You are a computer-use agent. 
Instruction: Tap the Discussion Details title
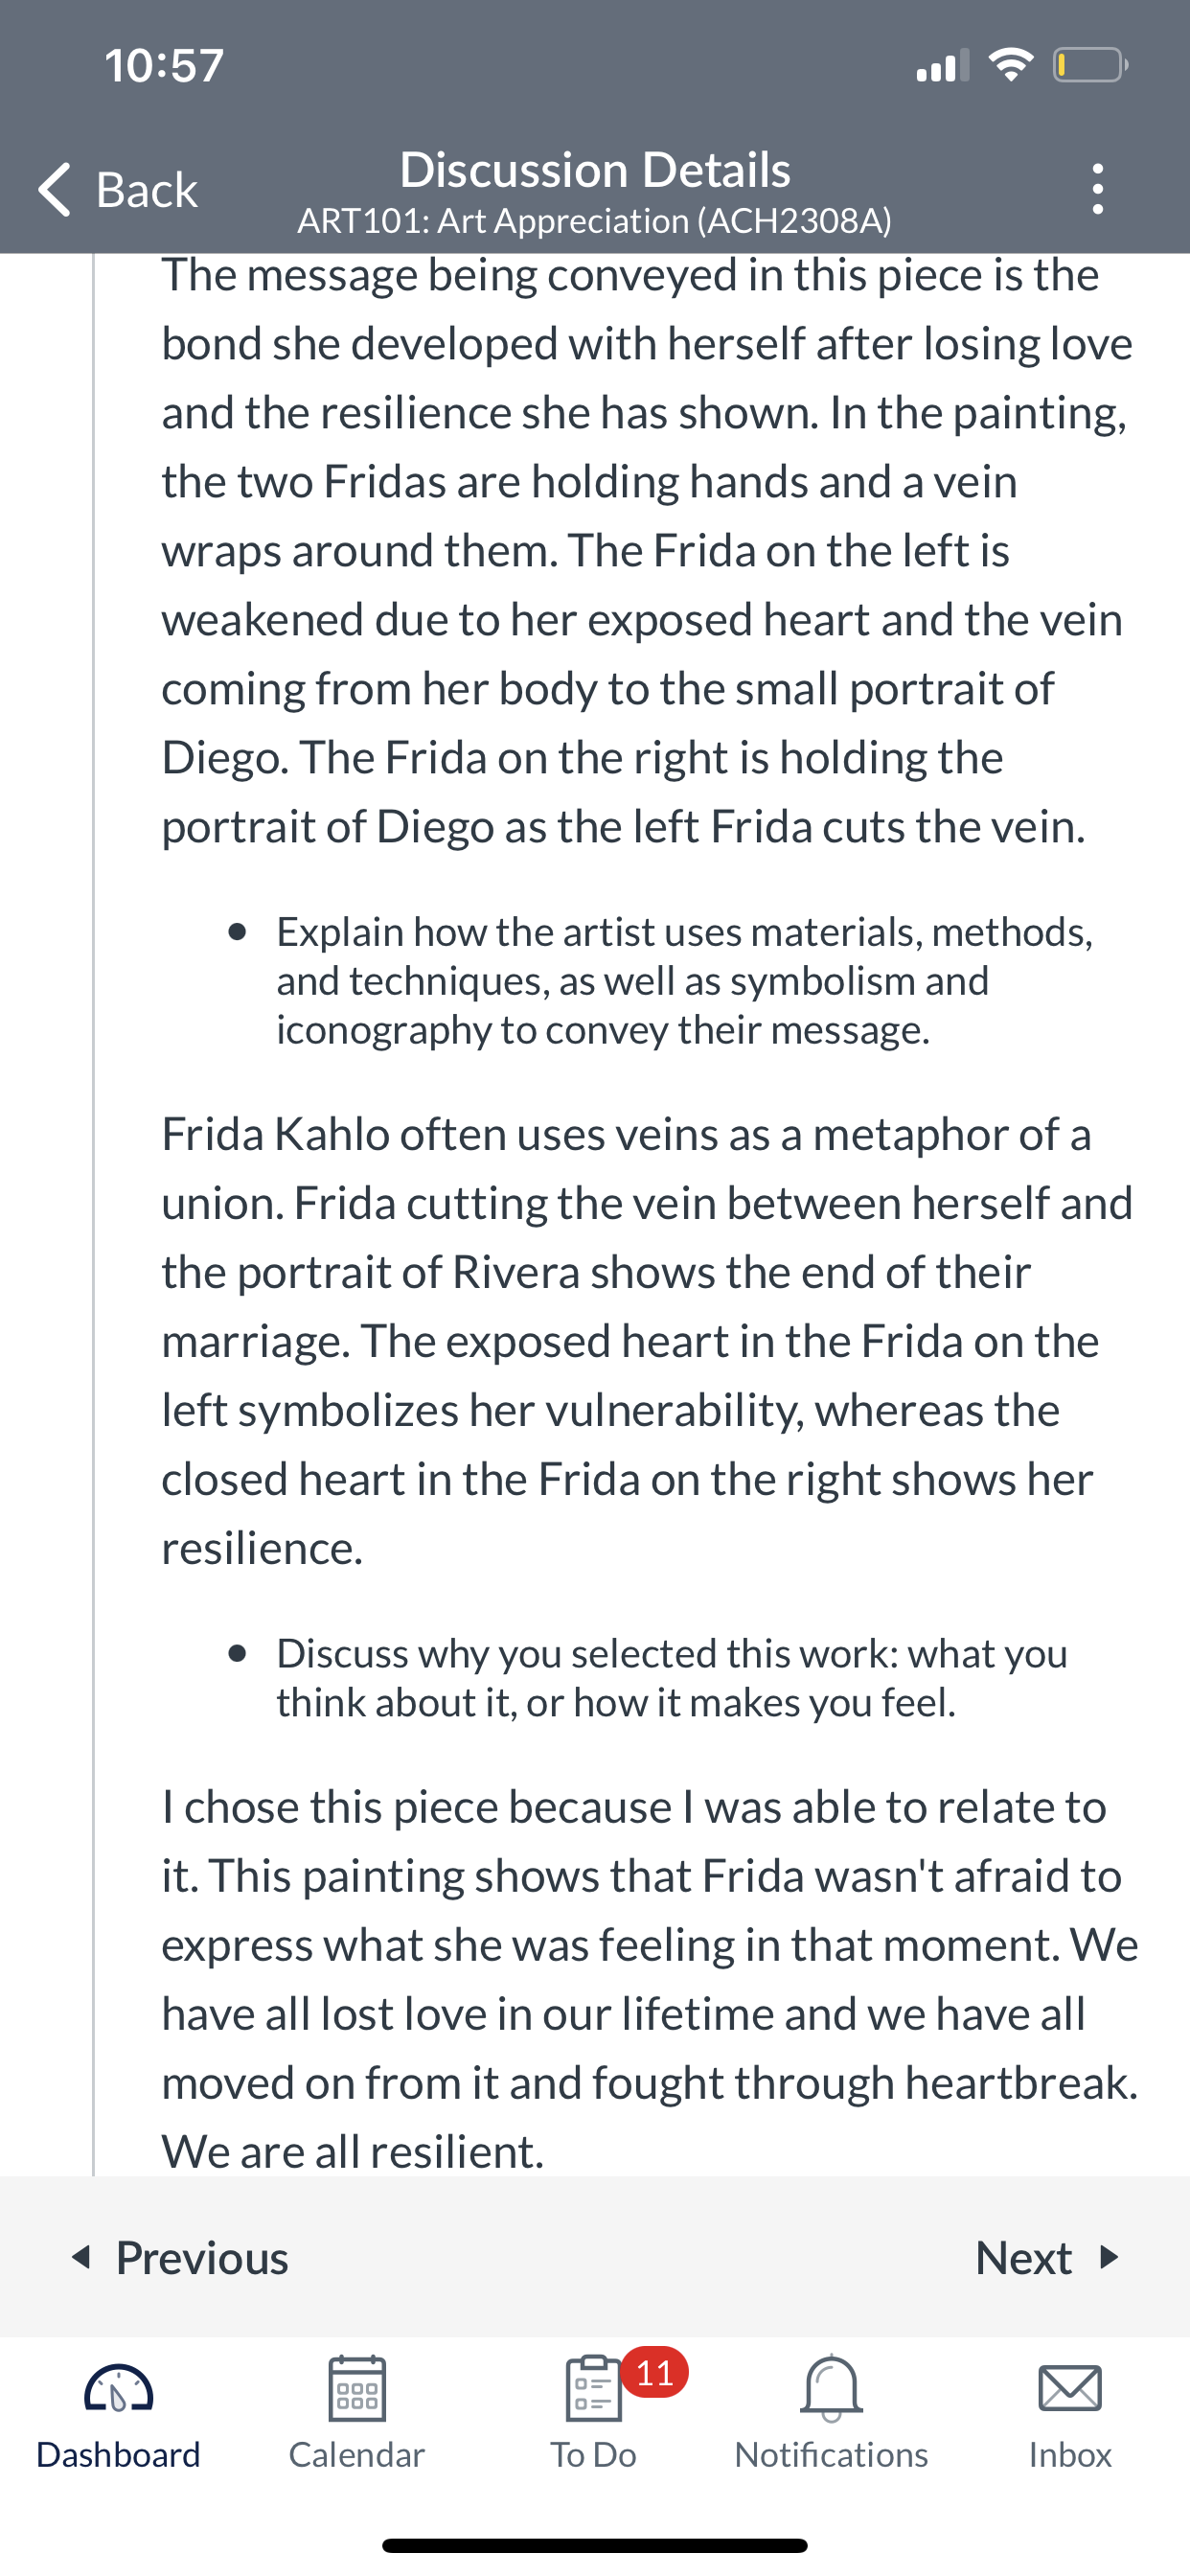click(x=595, y=169)
